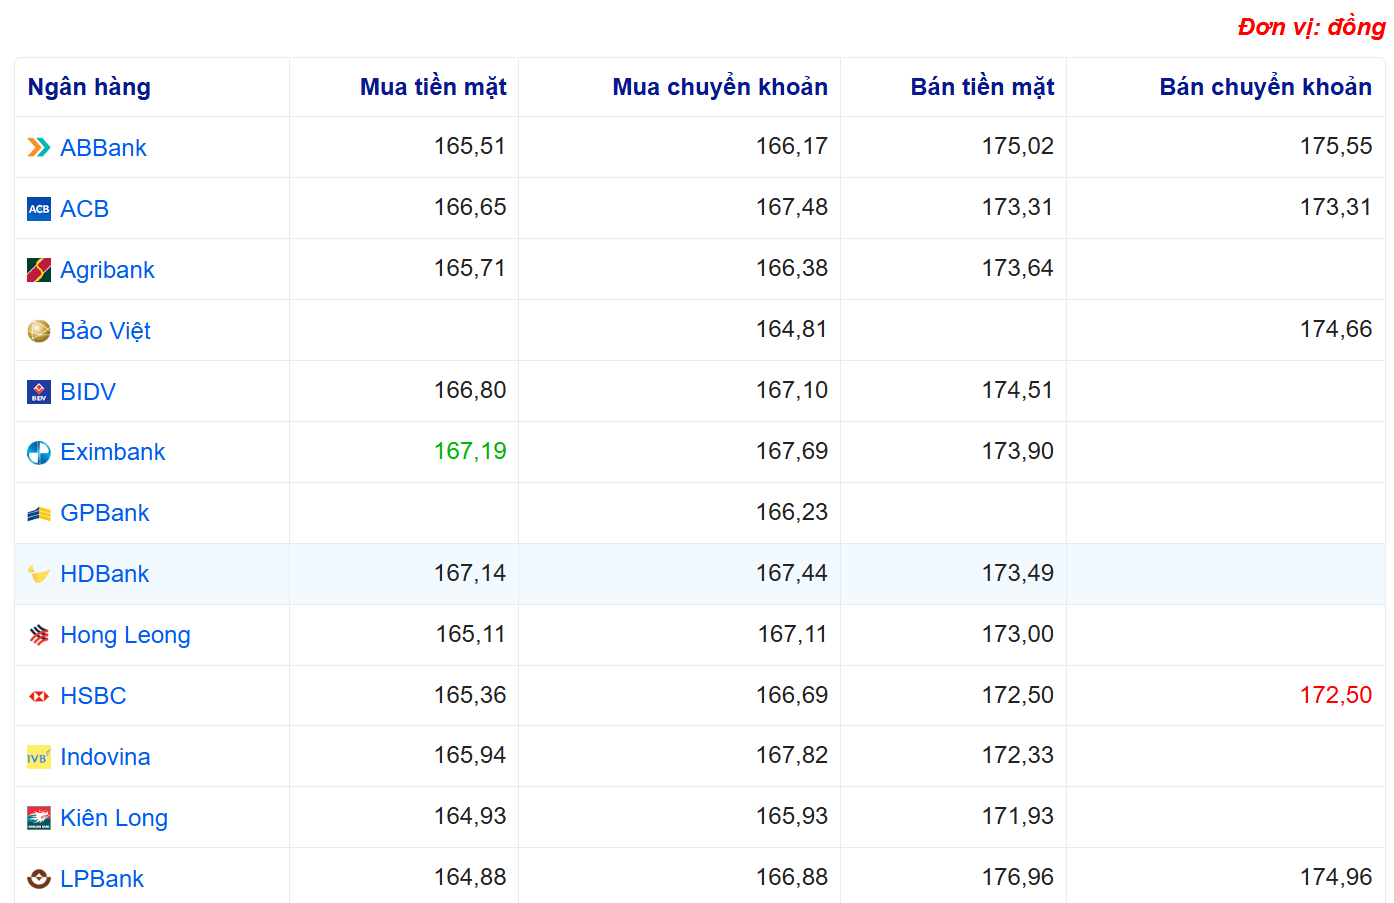
Task: Click the Eximbank logo icon
Action: click(x=38, y=453)
